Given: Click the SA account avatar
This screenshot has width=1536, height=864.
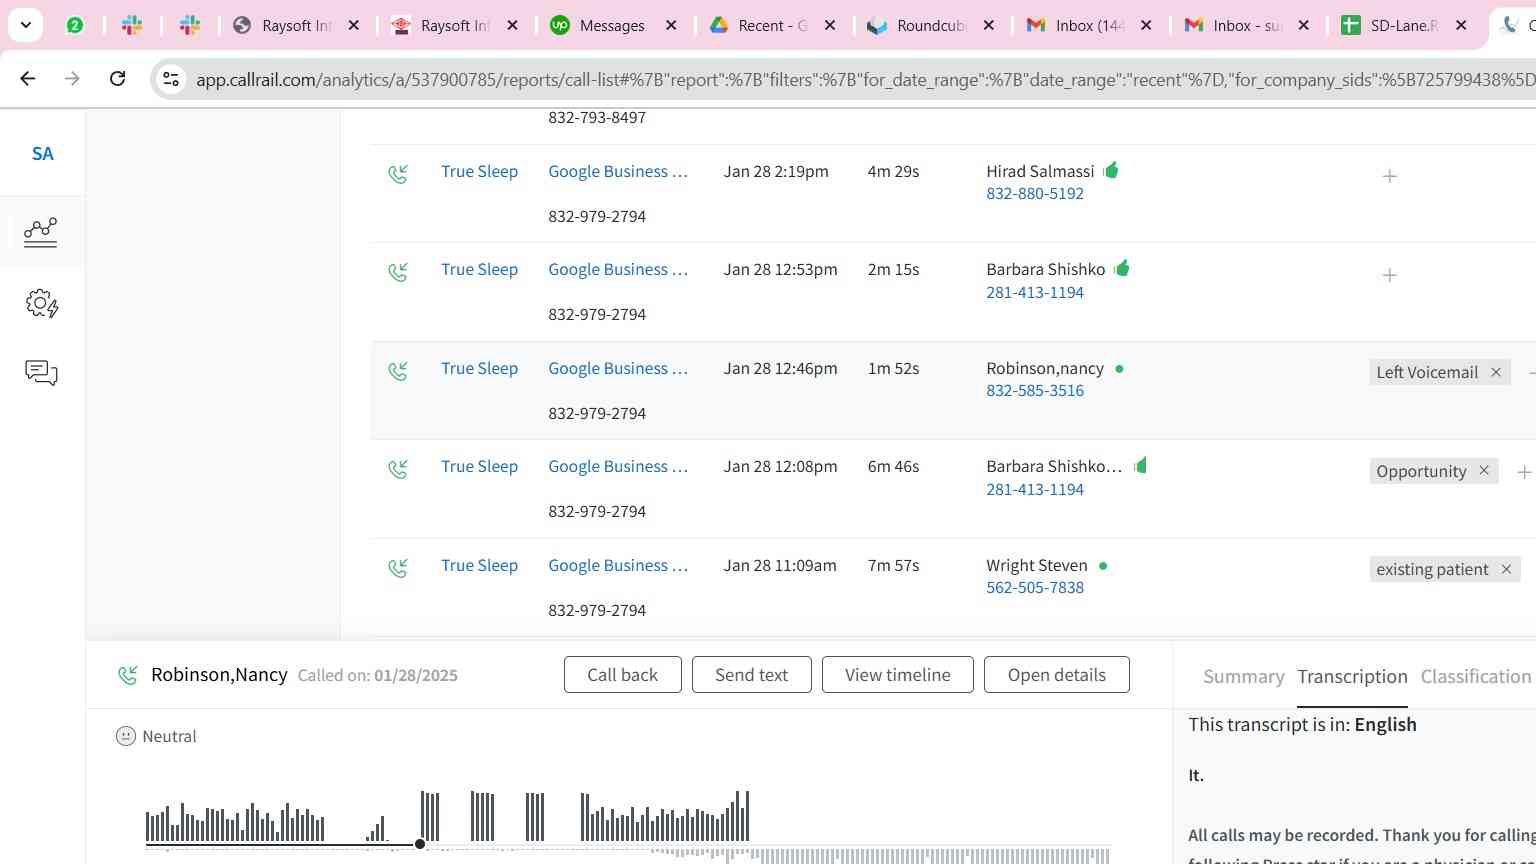Looking at the screenshot, I should click(x=42, y=153).
